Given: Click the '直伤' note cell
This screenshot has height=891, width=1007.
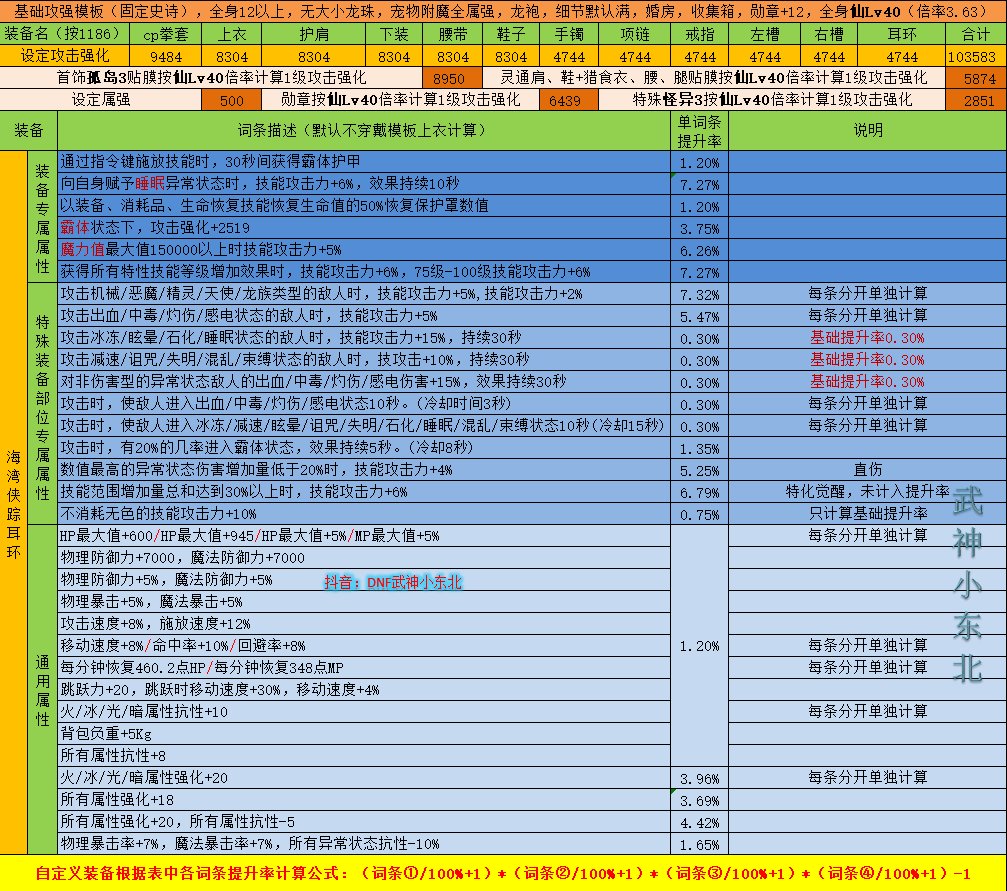Looking at the screenshot, I should 867,470.
